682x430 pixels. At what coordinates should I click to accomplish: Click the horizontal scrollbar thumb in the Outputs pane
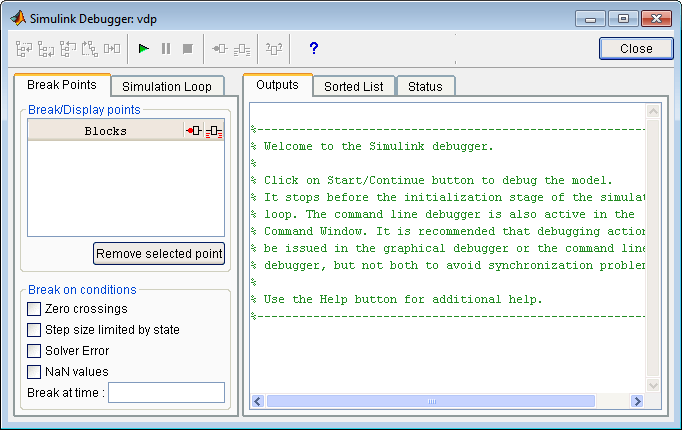click(x=431, y=401)
